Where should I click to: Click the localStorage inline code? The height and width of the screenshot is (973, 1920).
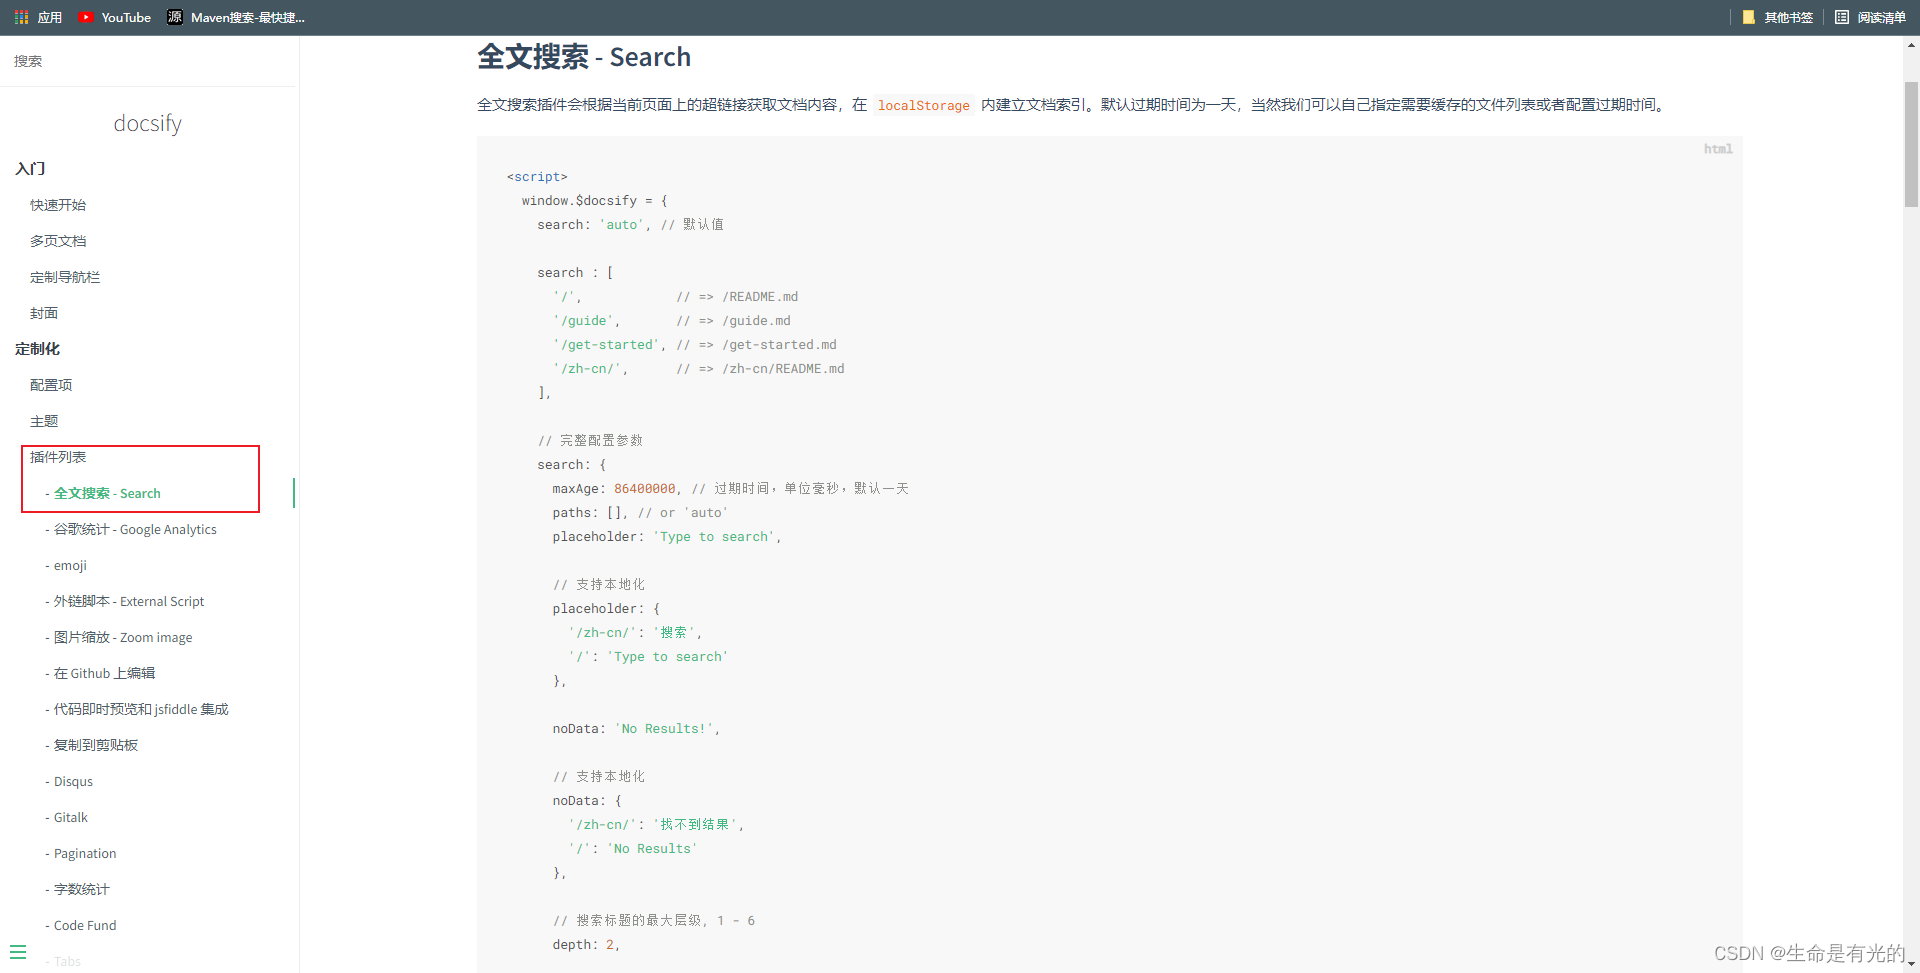click(923, 105)
